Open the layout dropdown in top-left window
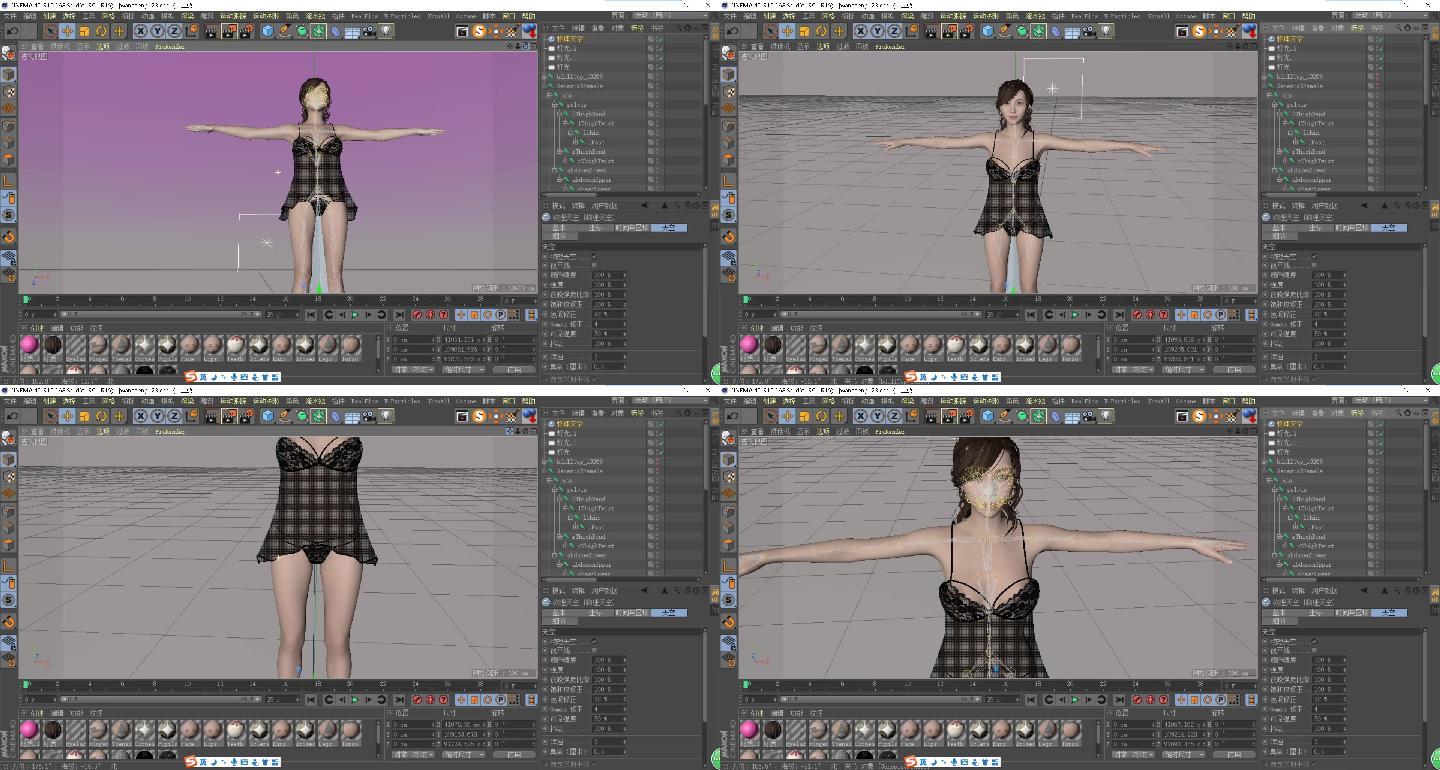Image resolution: width=1440 pixels, height=770 pixels. (670, 15)
